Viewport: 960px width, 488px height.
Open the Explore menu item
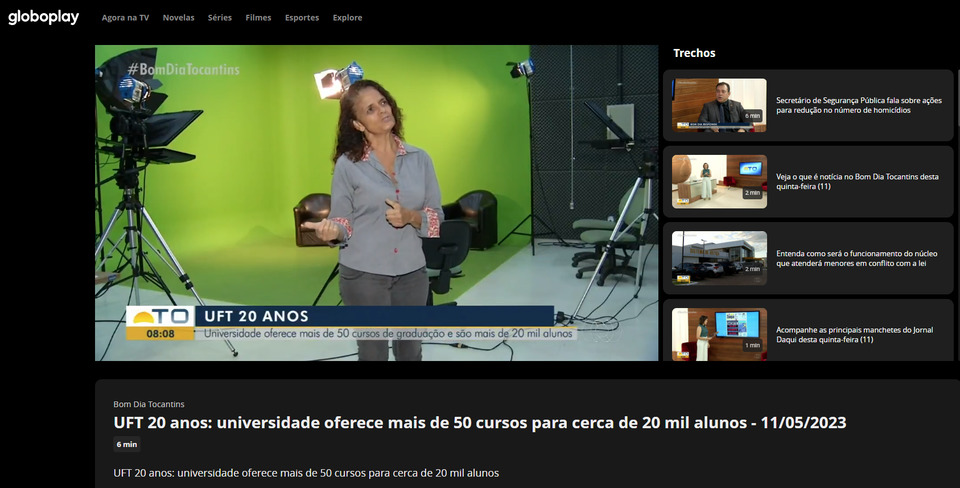[347, 18]
